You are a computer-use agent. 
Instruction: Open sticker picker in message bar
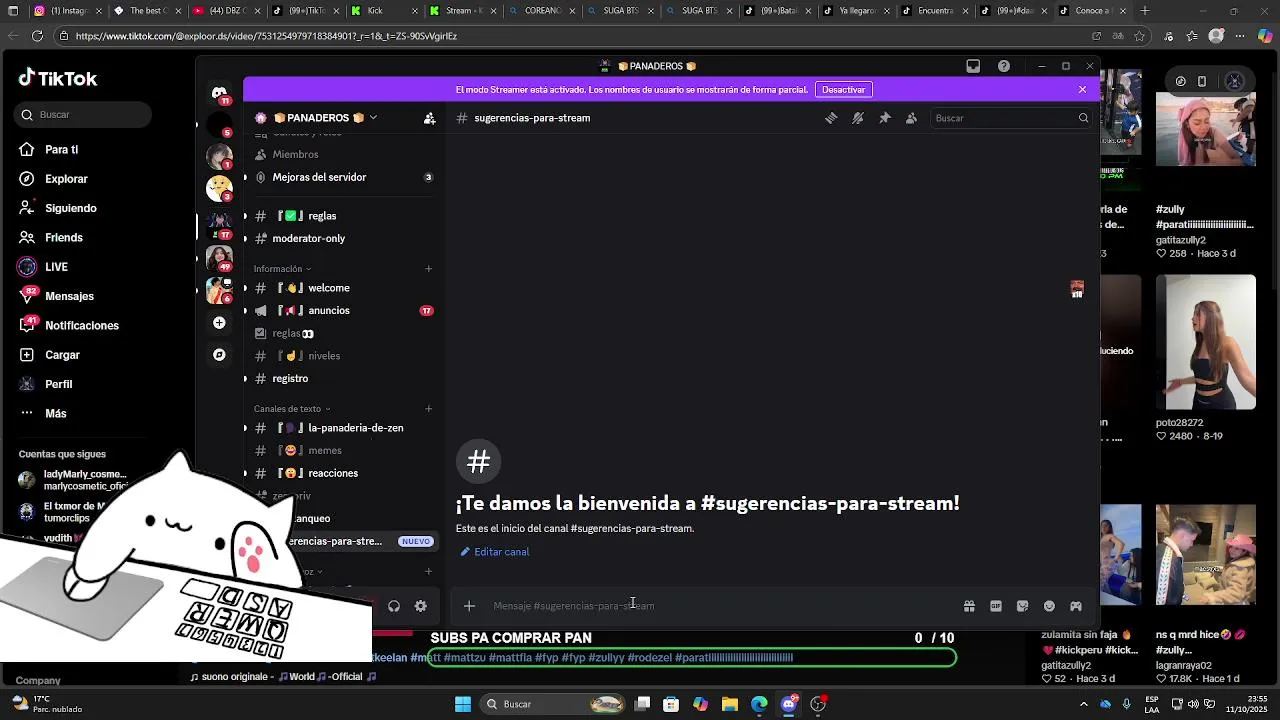tap(1022, 606)
